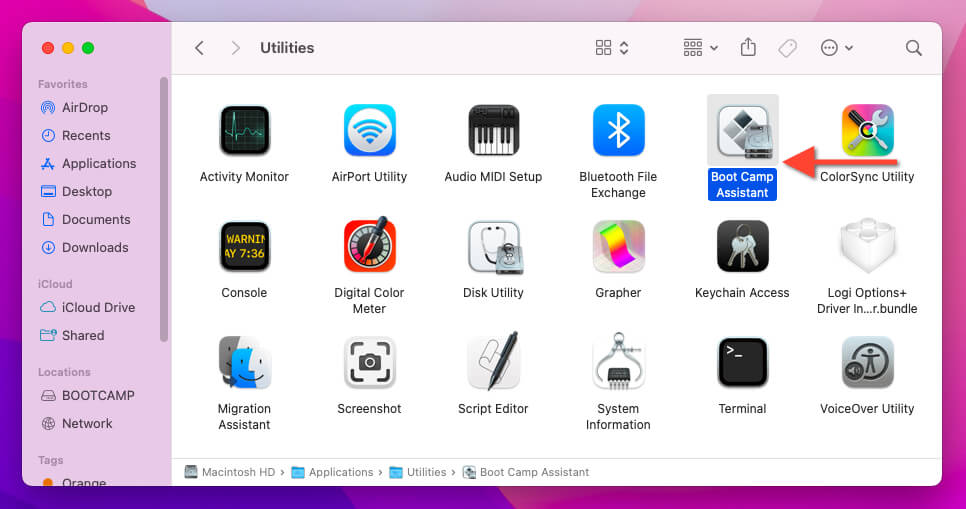Select the Disk Utility icon
This screenshot has width=966, height=509.
[x=495, y=246]
